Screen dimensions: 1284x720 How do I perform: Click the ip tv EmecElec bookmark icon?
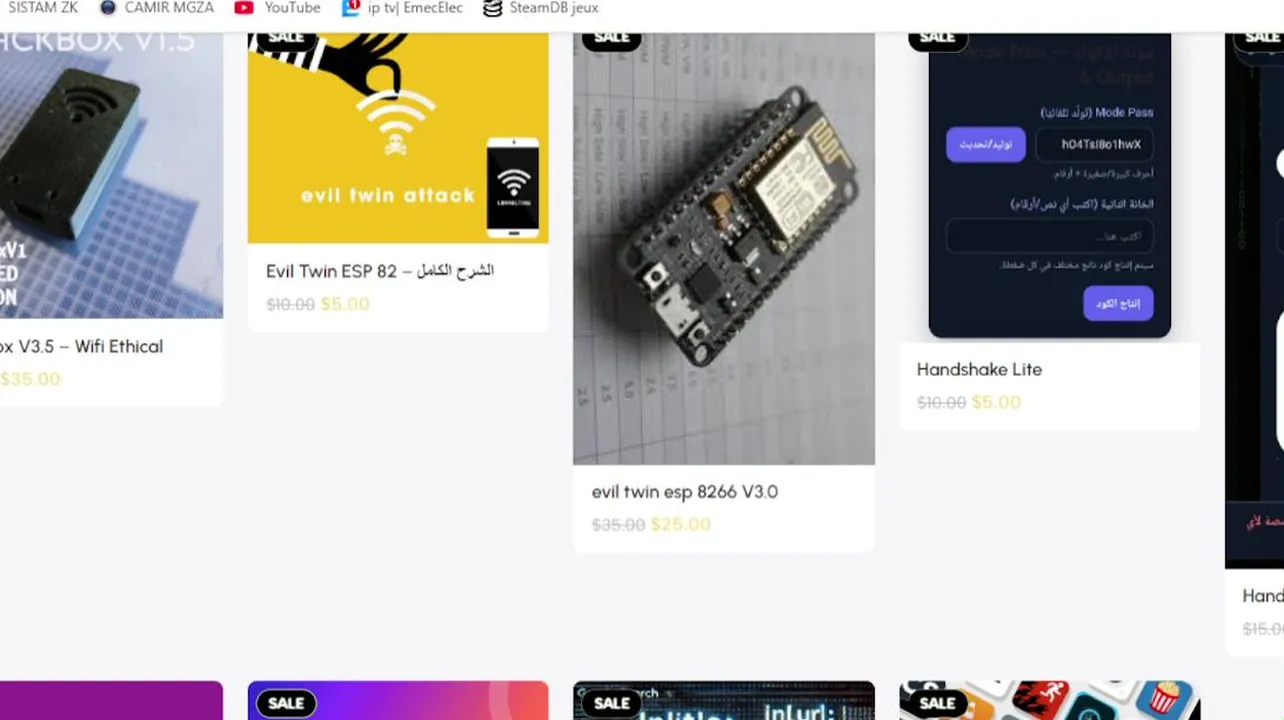pos(350,8)
